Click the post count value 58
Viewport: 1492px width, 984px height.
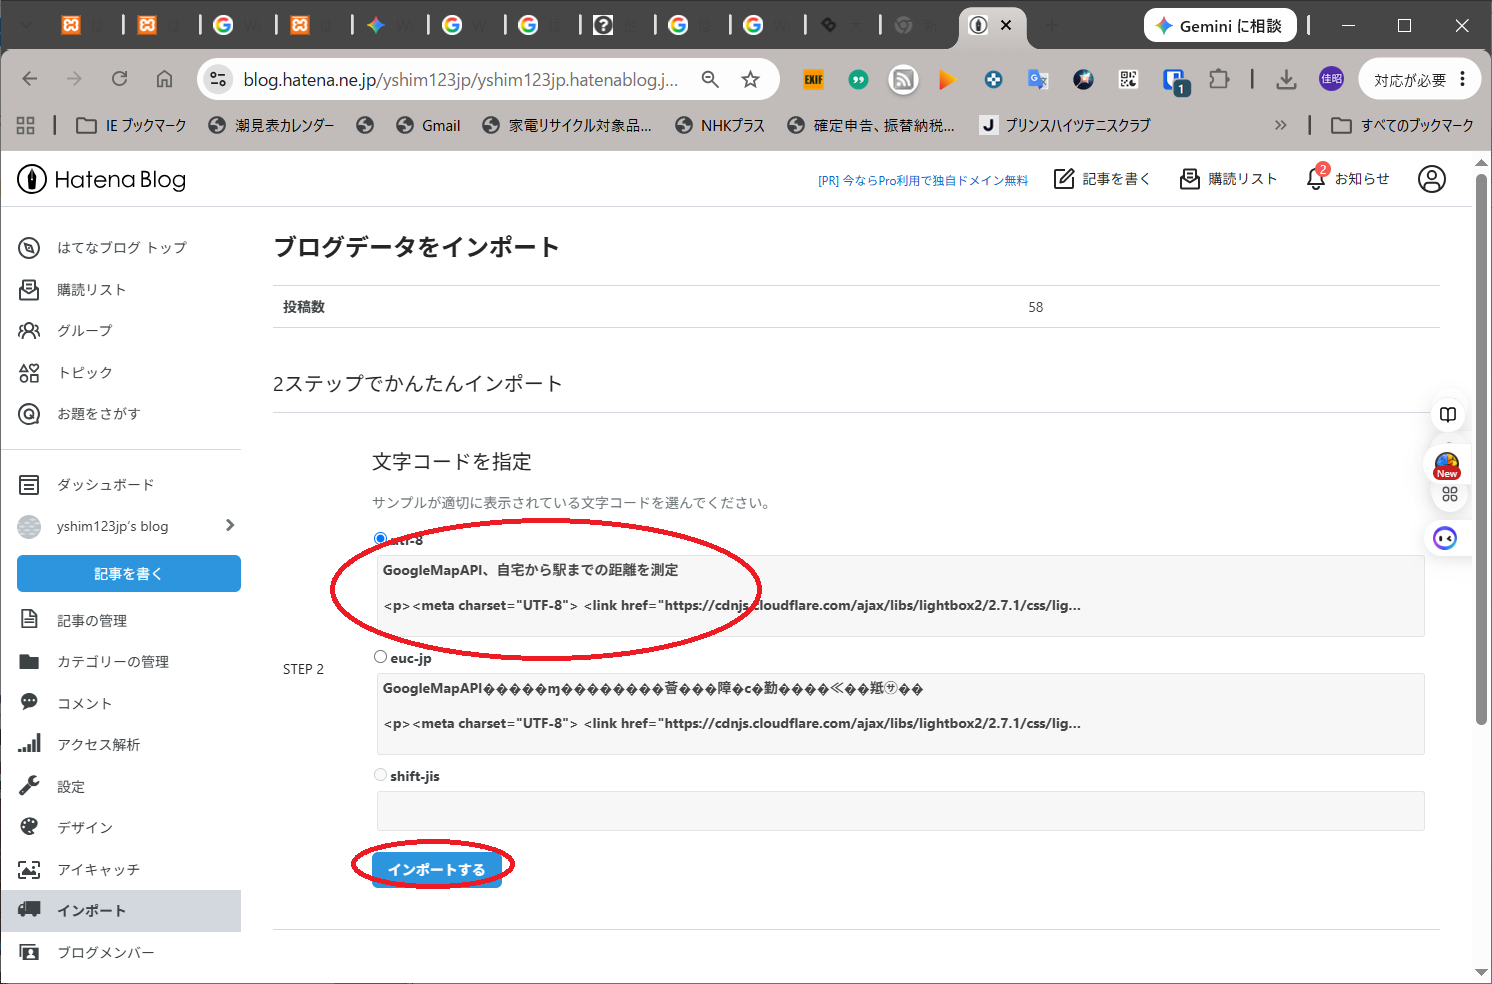[x=1036, y=307]
